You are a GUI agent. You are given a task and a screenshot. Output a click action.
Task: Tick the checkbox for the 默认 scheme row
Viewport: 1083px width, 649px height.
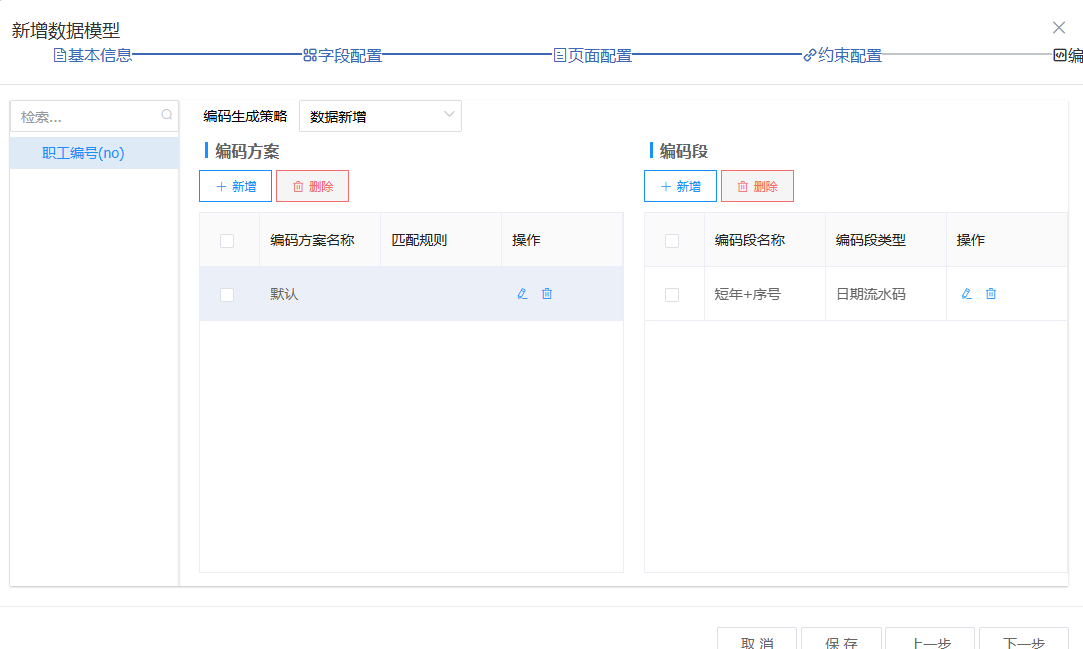tap(227, 295)
